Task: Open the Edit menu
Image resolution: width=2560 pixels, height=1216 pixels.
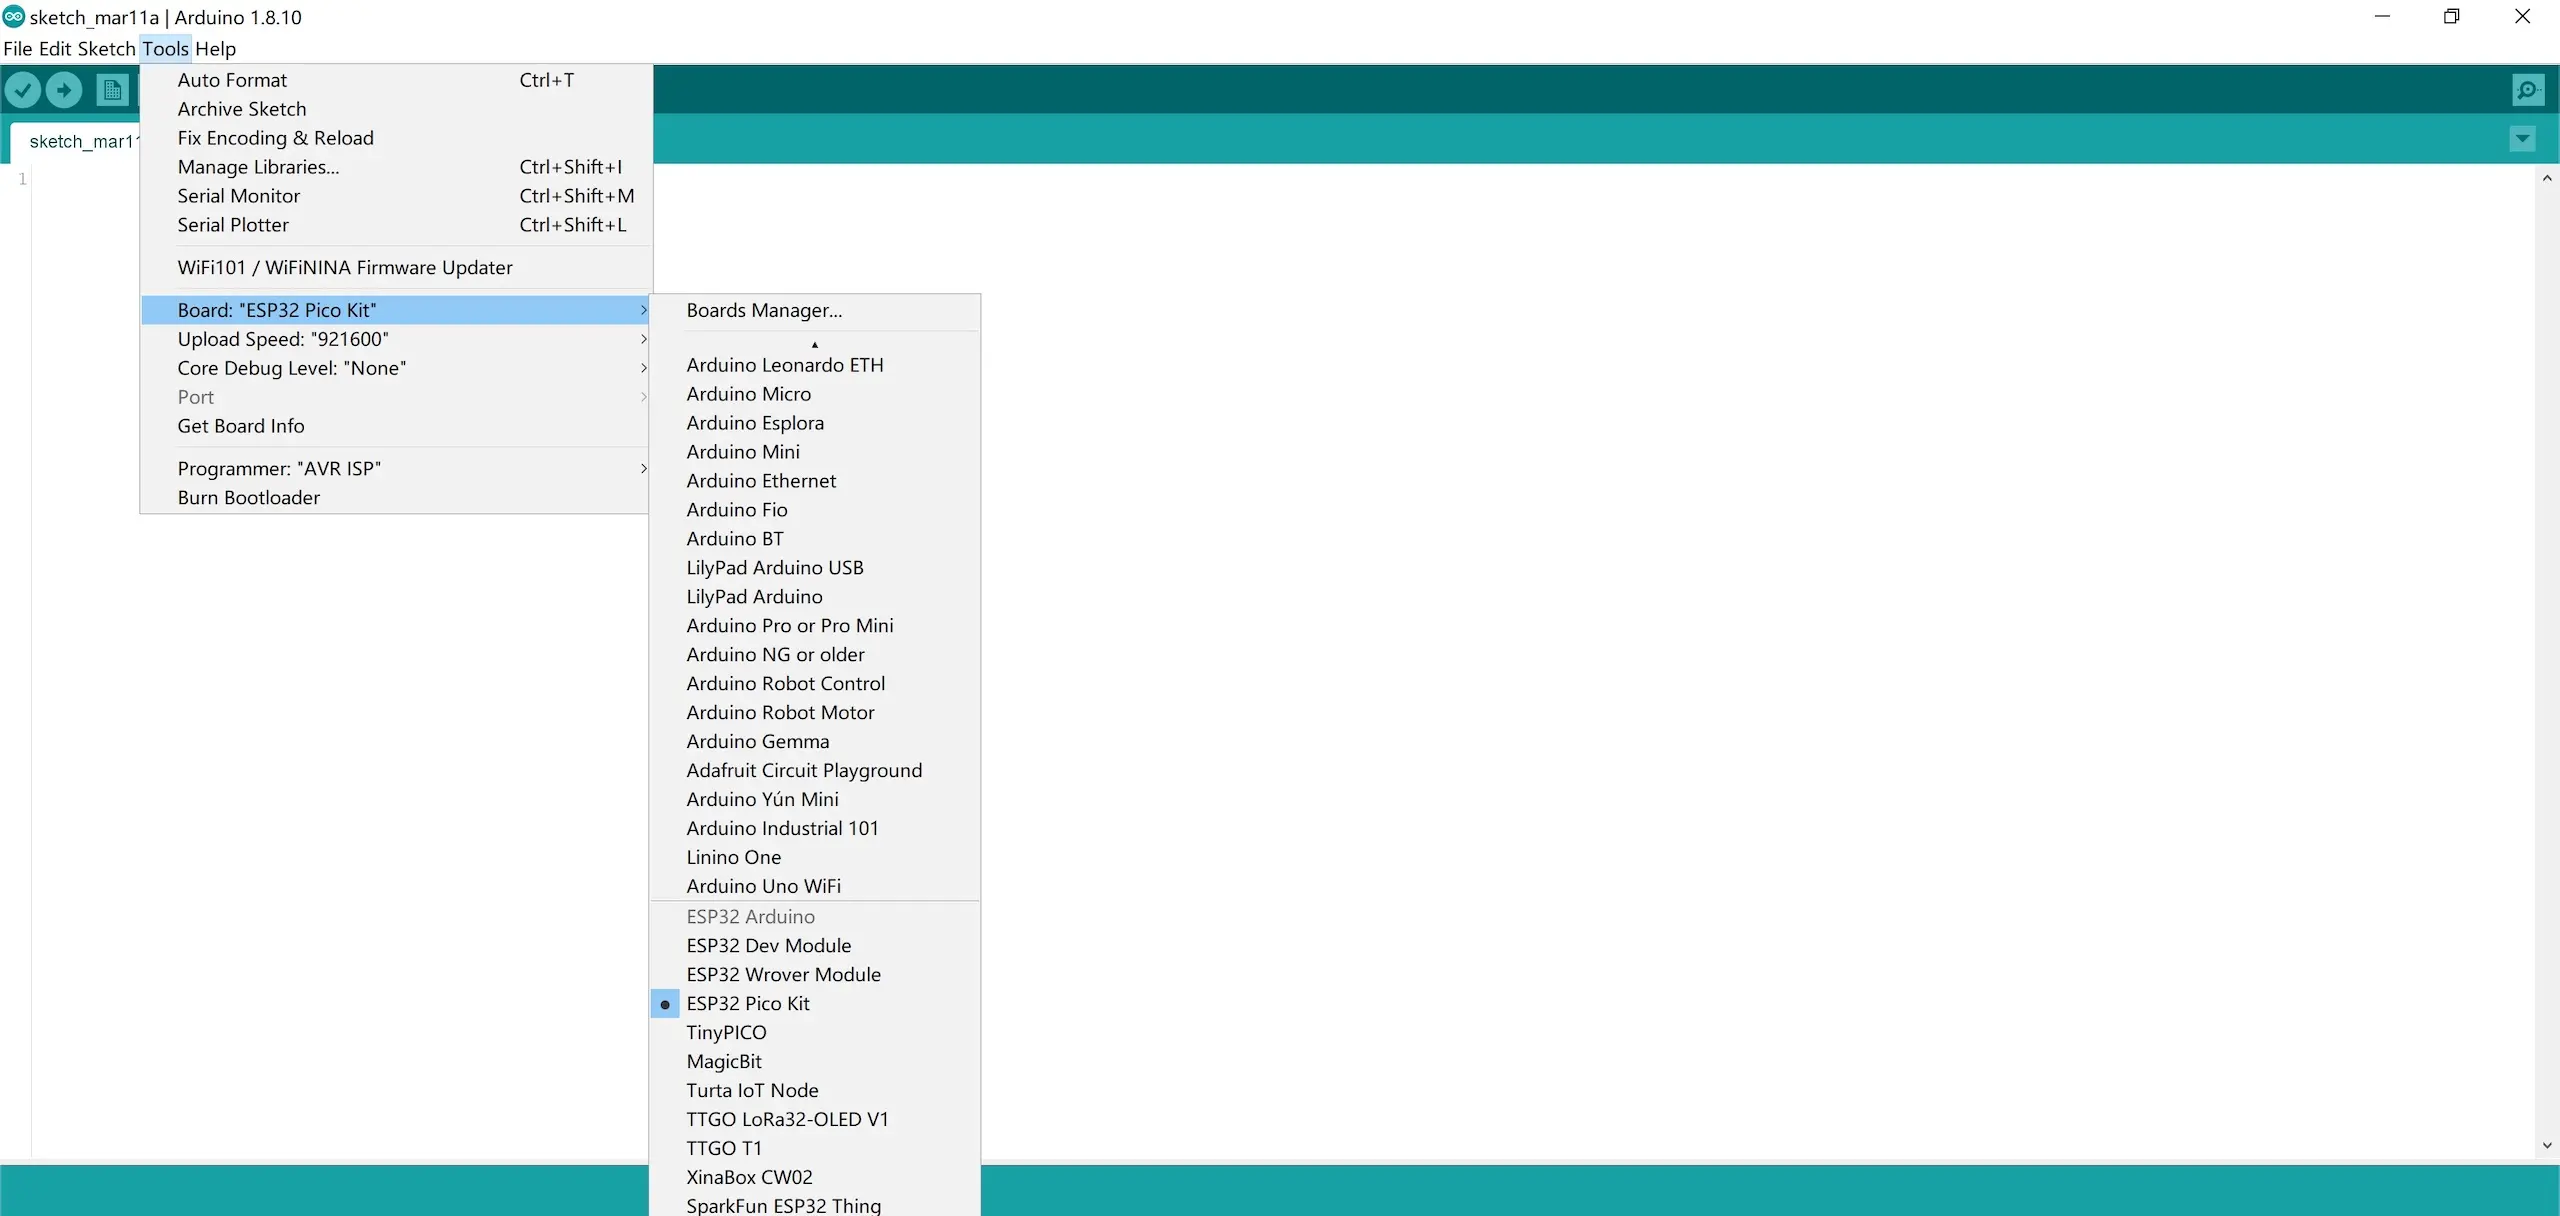Action: tap(55, 49)
